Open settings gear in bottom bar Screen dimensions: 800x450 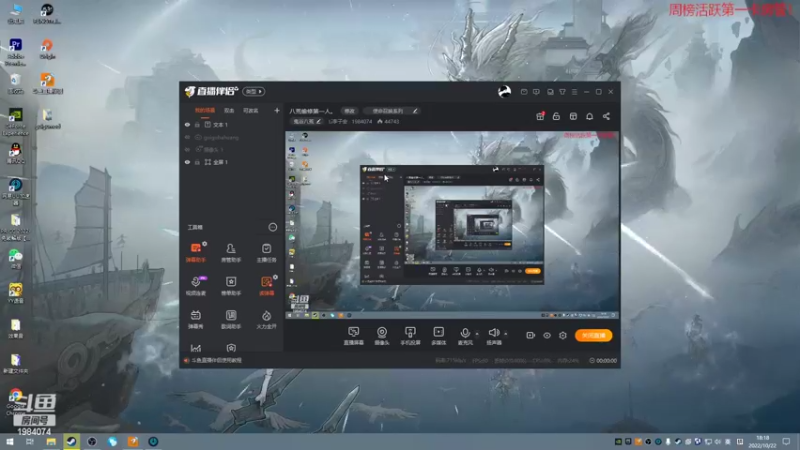(563, 335)
